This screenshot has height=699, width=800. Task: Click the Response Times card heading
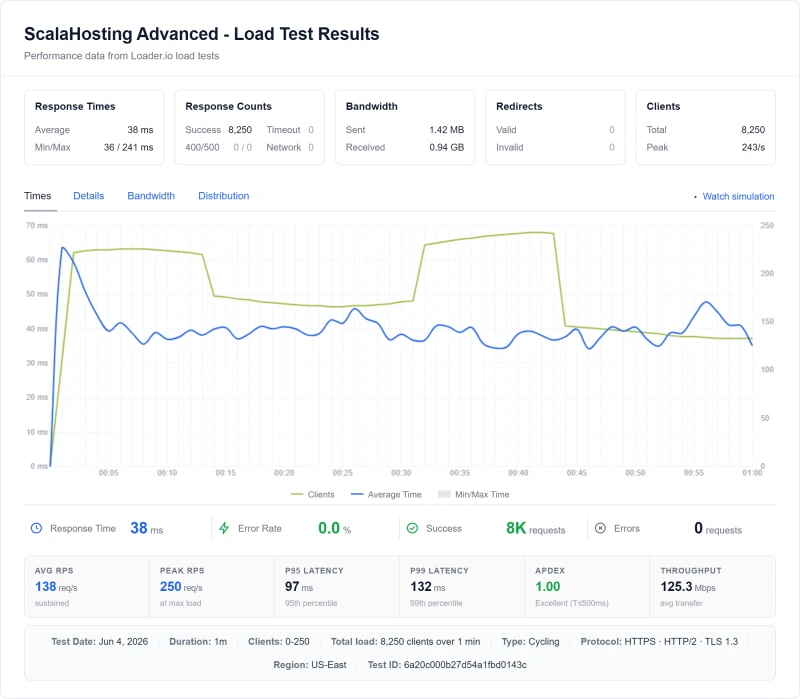tap(75, 106)
